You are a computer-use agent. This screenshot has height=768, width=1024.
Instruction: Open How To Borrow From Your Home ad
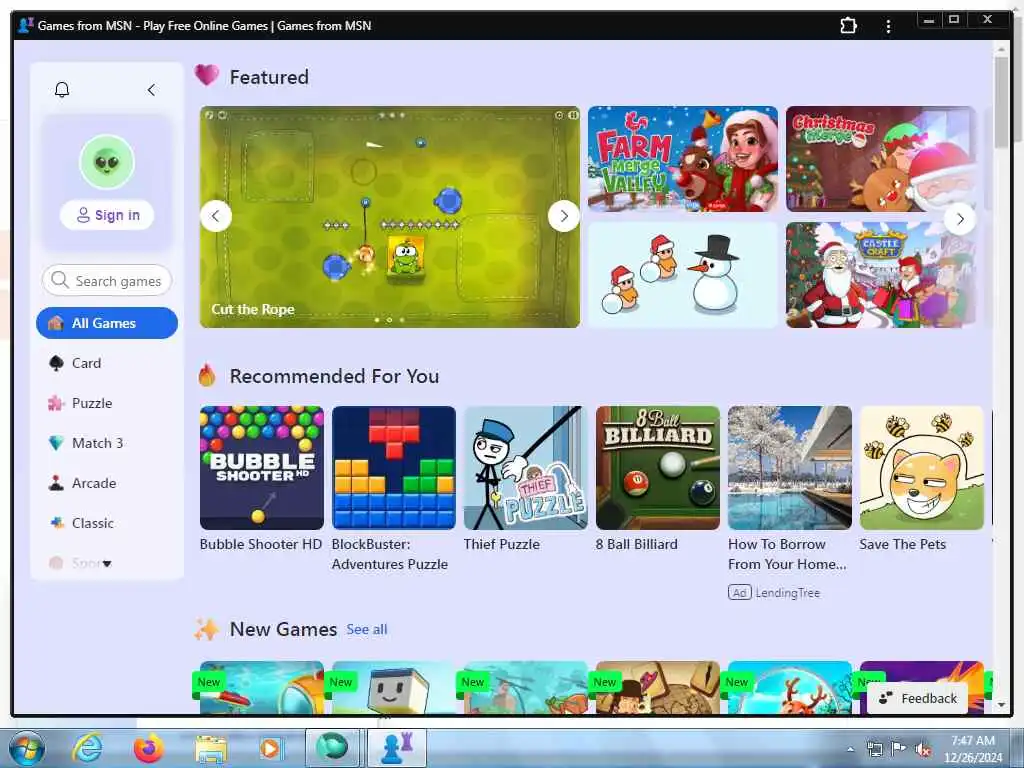[790, 468]
